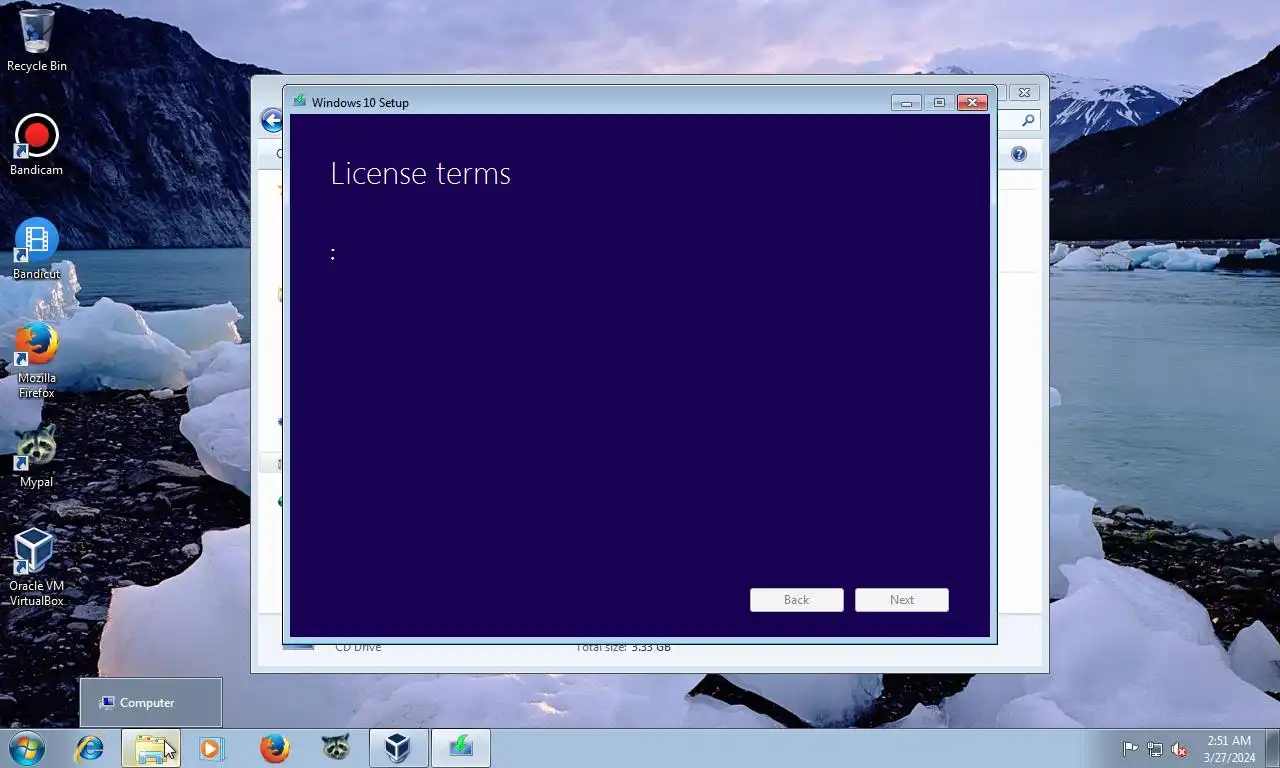Open the Mypal desktop shortcut
This screenshot has height=768, width=1280.
37,457
